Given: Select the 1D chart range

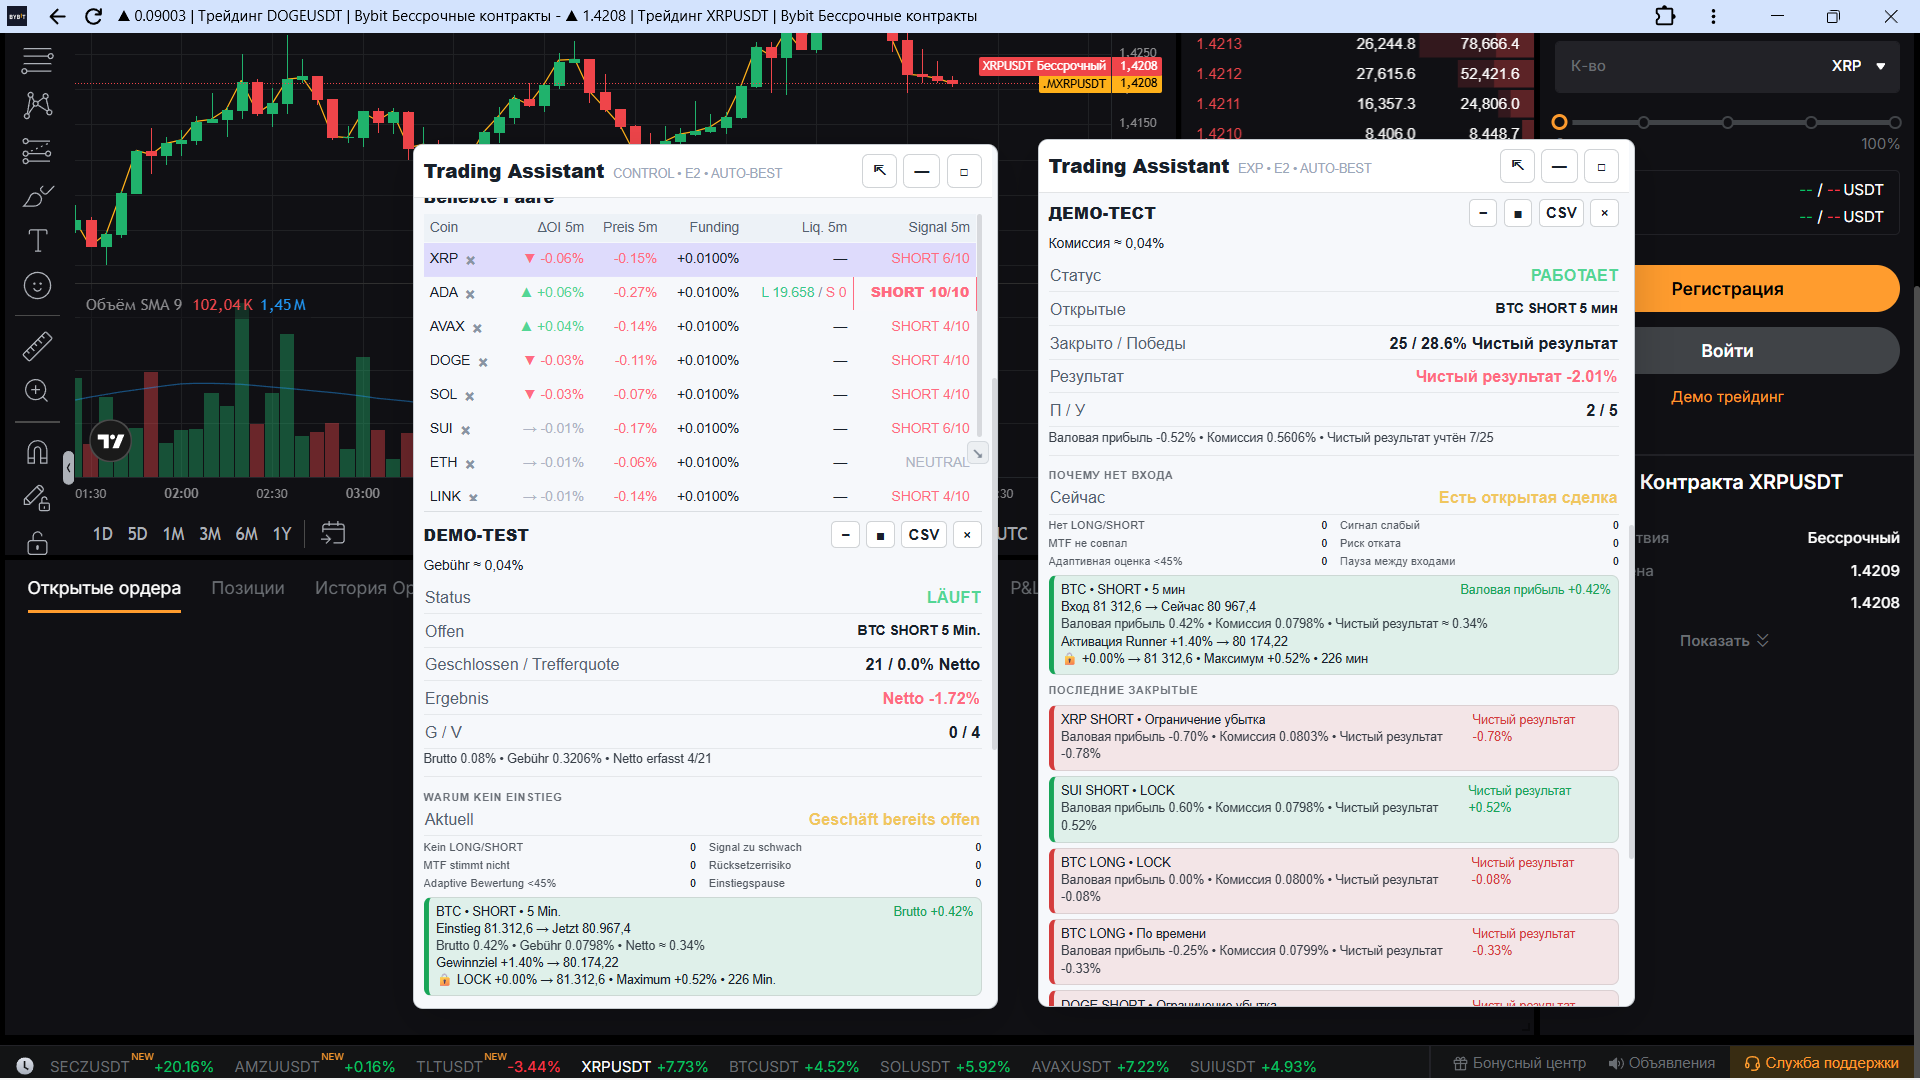Looking at the screenshot, I should (103, 534).
